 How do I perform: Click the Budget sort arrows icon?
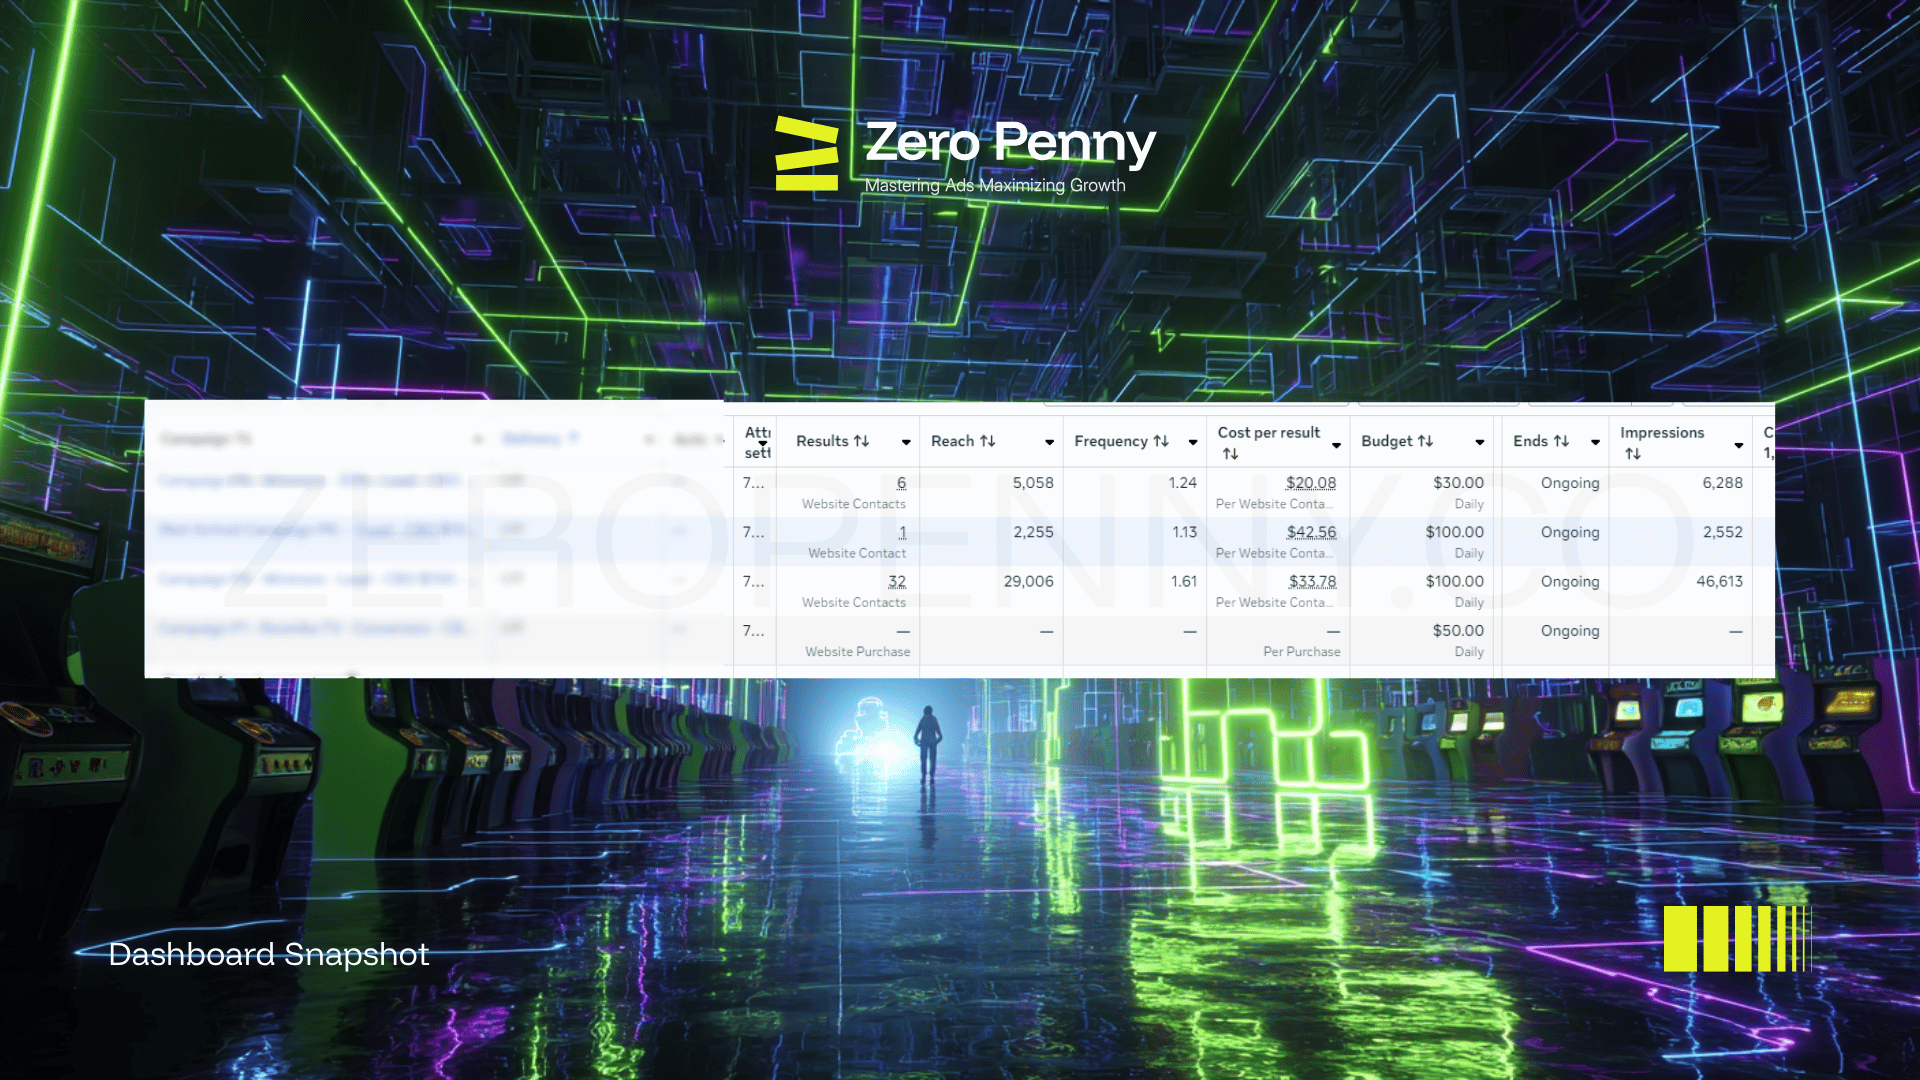click(1425, 441)
